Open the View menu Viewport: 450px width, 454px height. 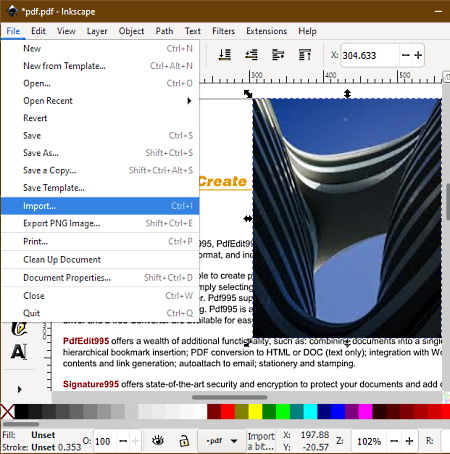pyautogui.click(x=66, y=31)
